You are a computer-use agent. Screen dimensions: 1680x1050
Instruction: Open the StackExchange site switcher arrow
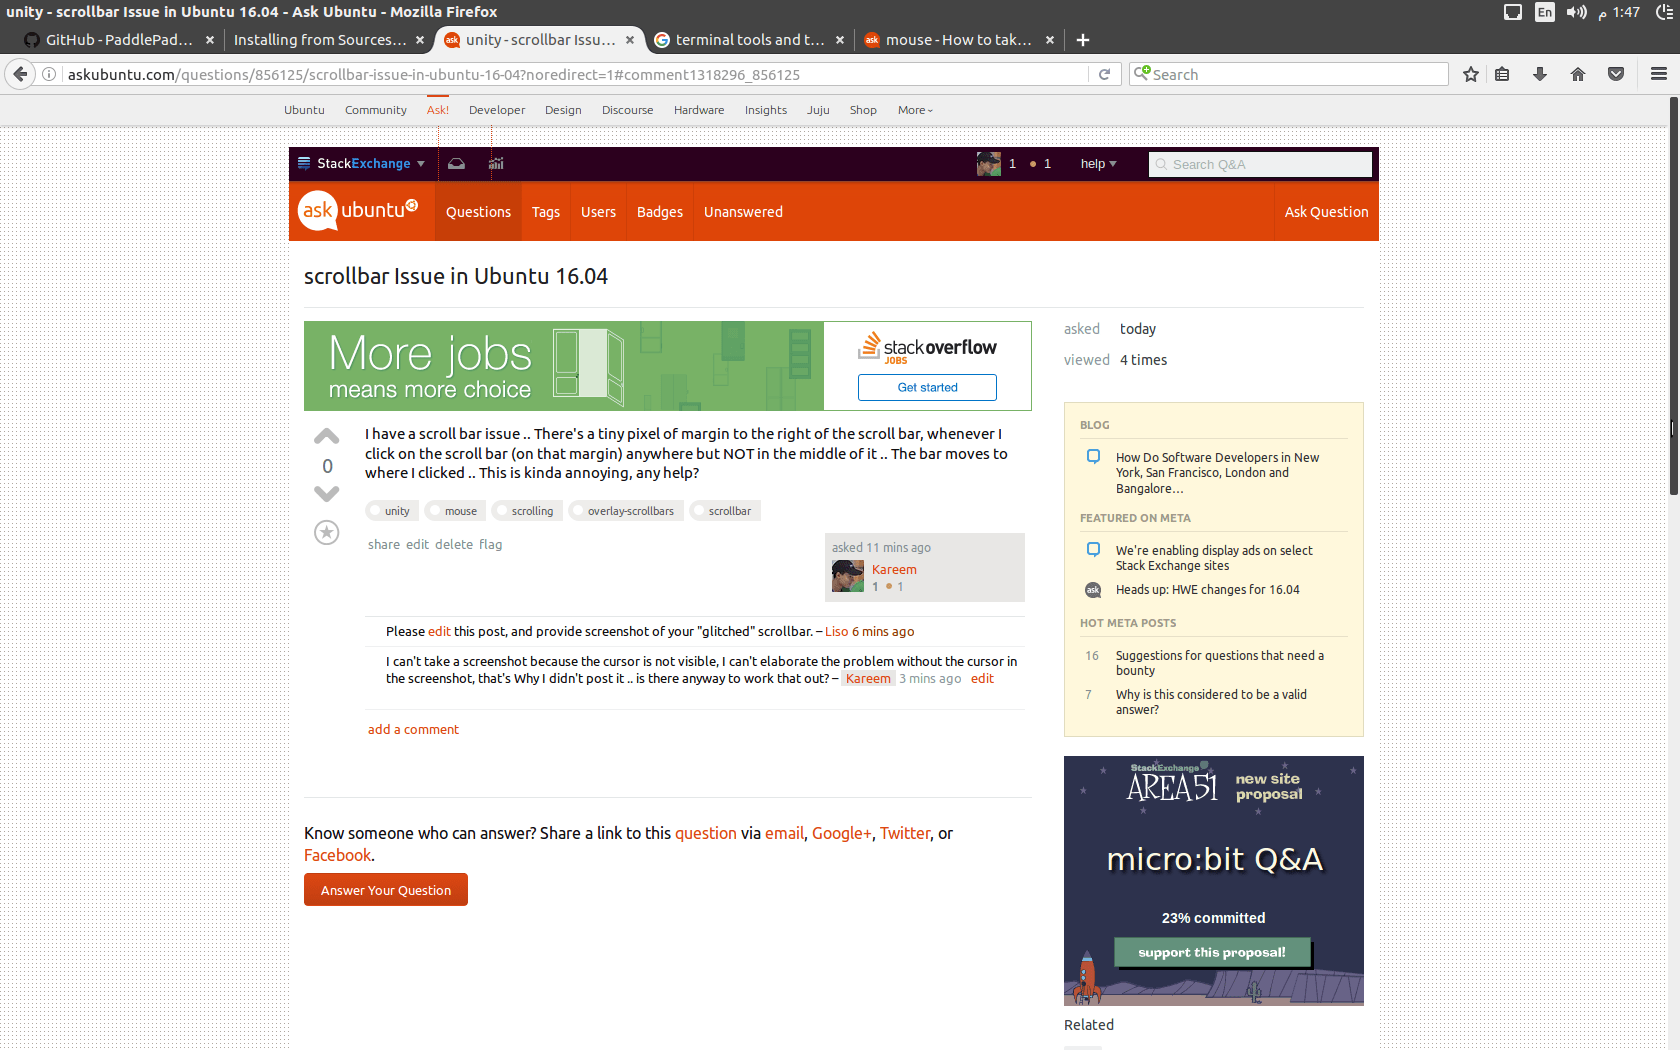(422, 163)
